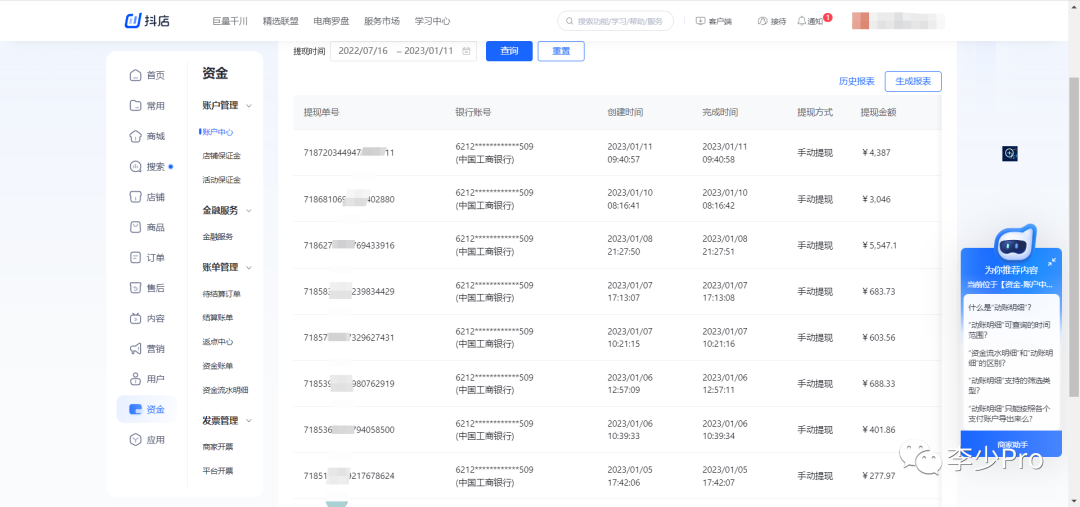Select 商家开票 menu item
The image size is (1080, 507).
218,447
